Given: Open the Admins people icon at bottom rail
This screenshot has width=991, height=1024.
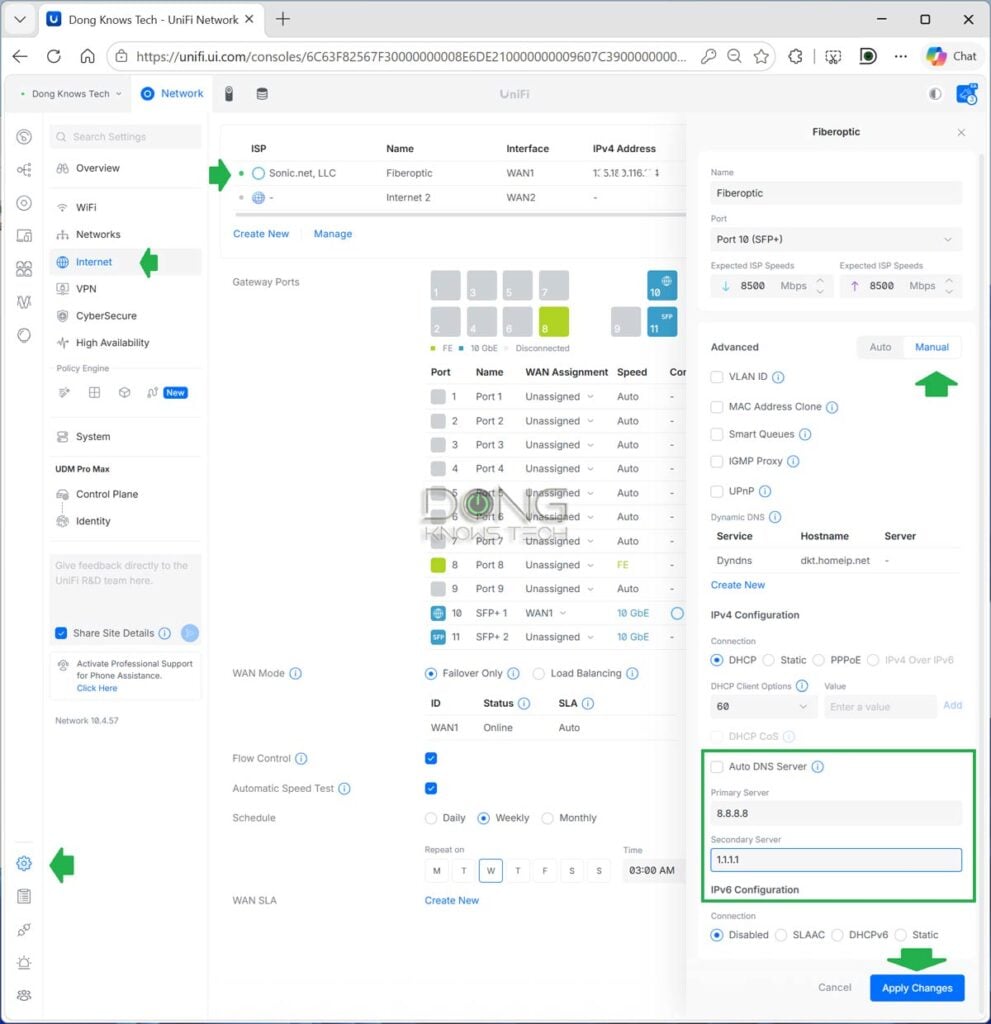Looking at the screenshot, I should click(24, 995).
